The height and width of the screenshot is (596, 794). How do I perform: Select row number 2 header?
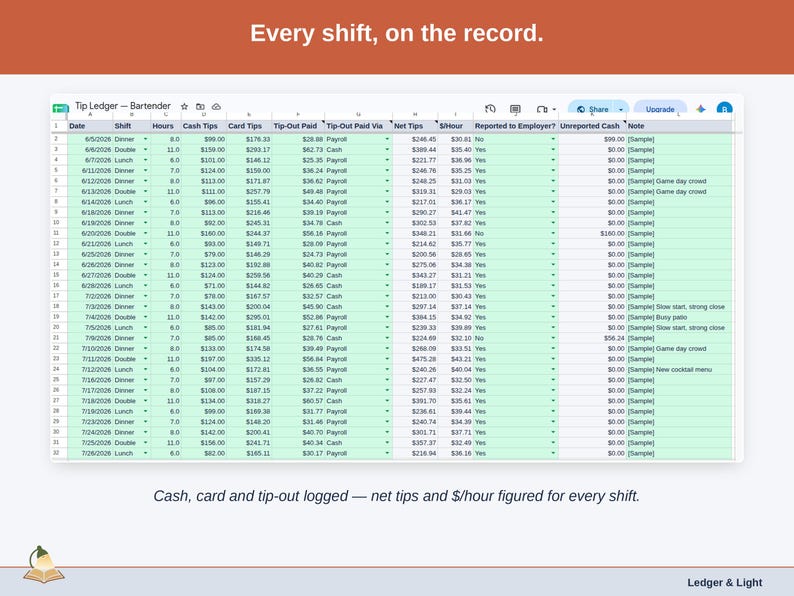58,139
